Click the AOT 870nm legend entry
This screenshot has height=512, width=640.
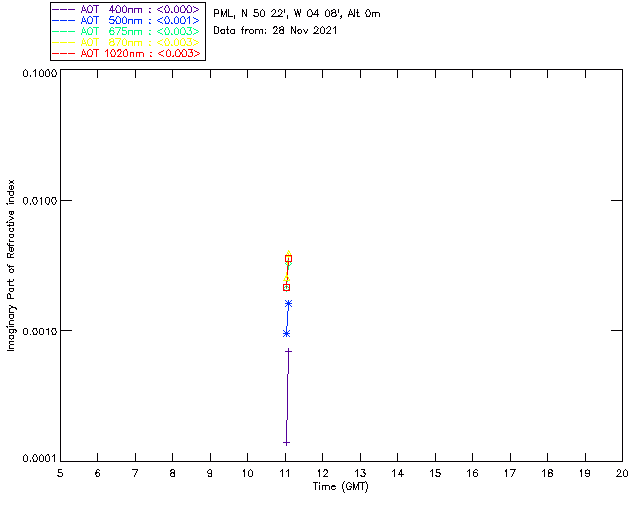[x=126, y=43]
